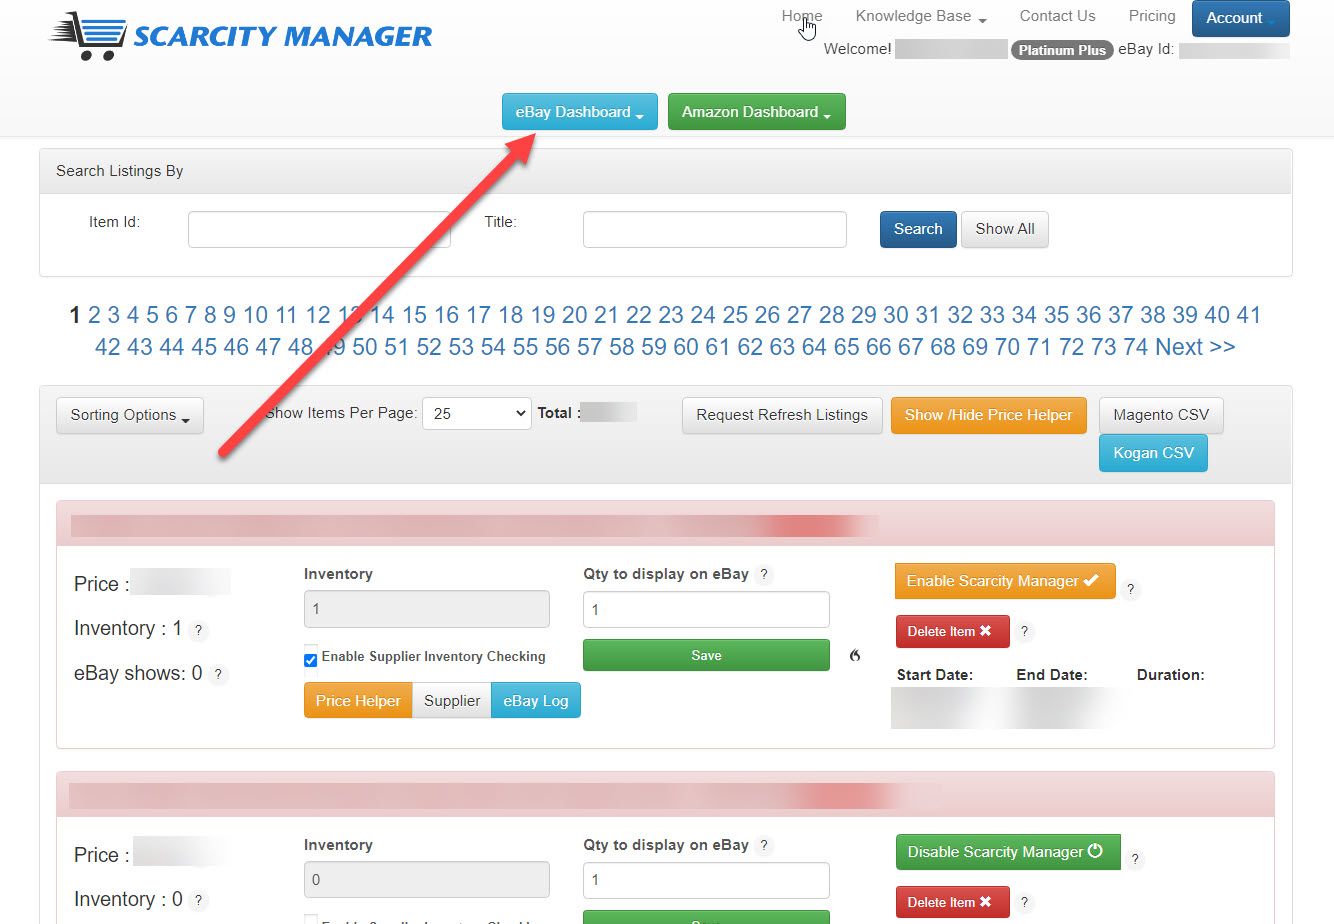Go to the Home nav link

pos(802,16)
